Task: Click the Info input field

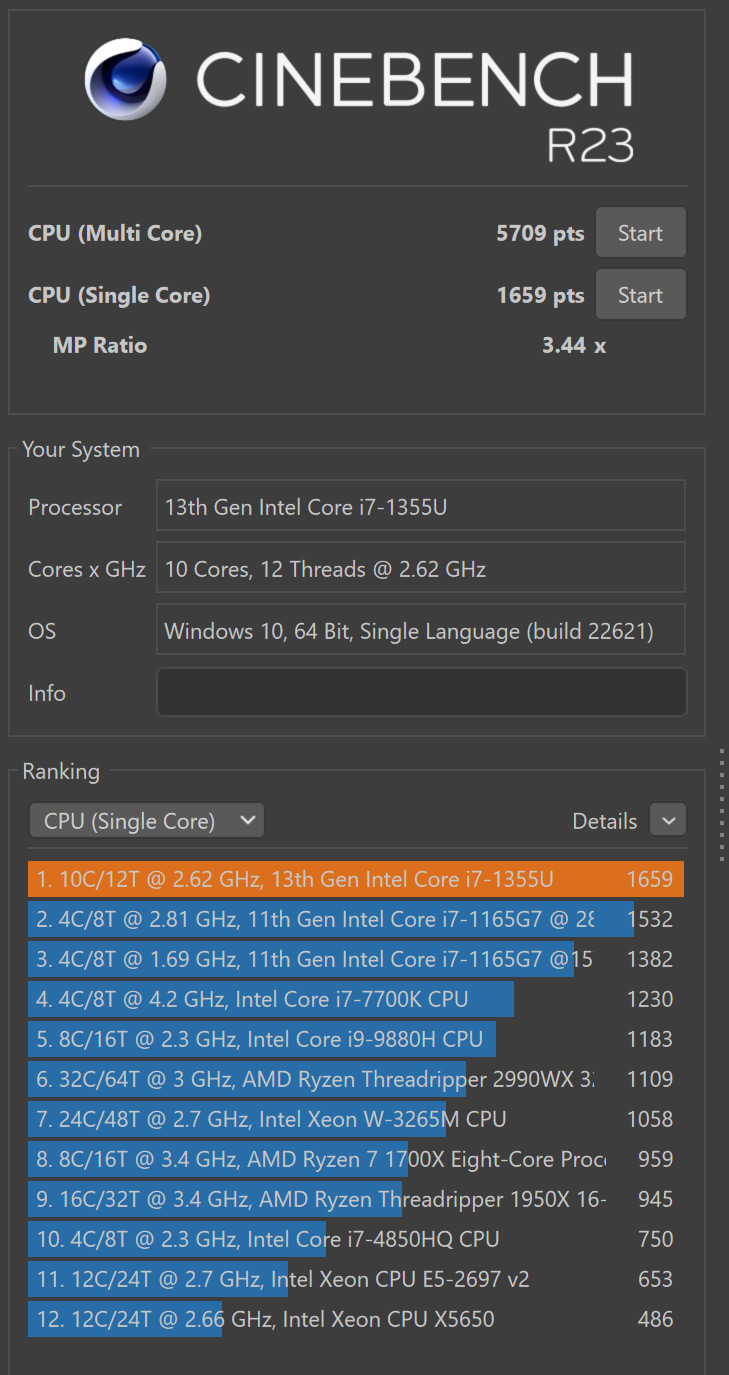Action: point(421,692)
